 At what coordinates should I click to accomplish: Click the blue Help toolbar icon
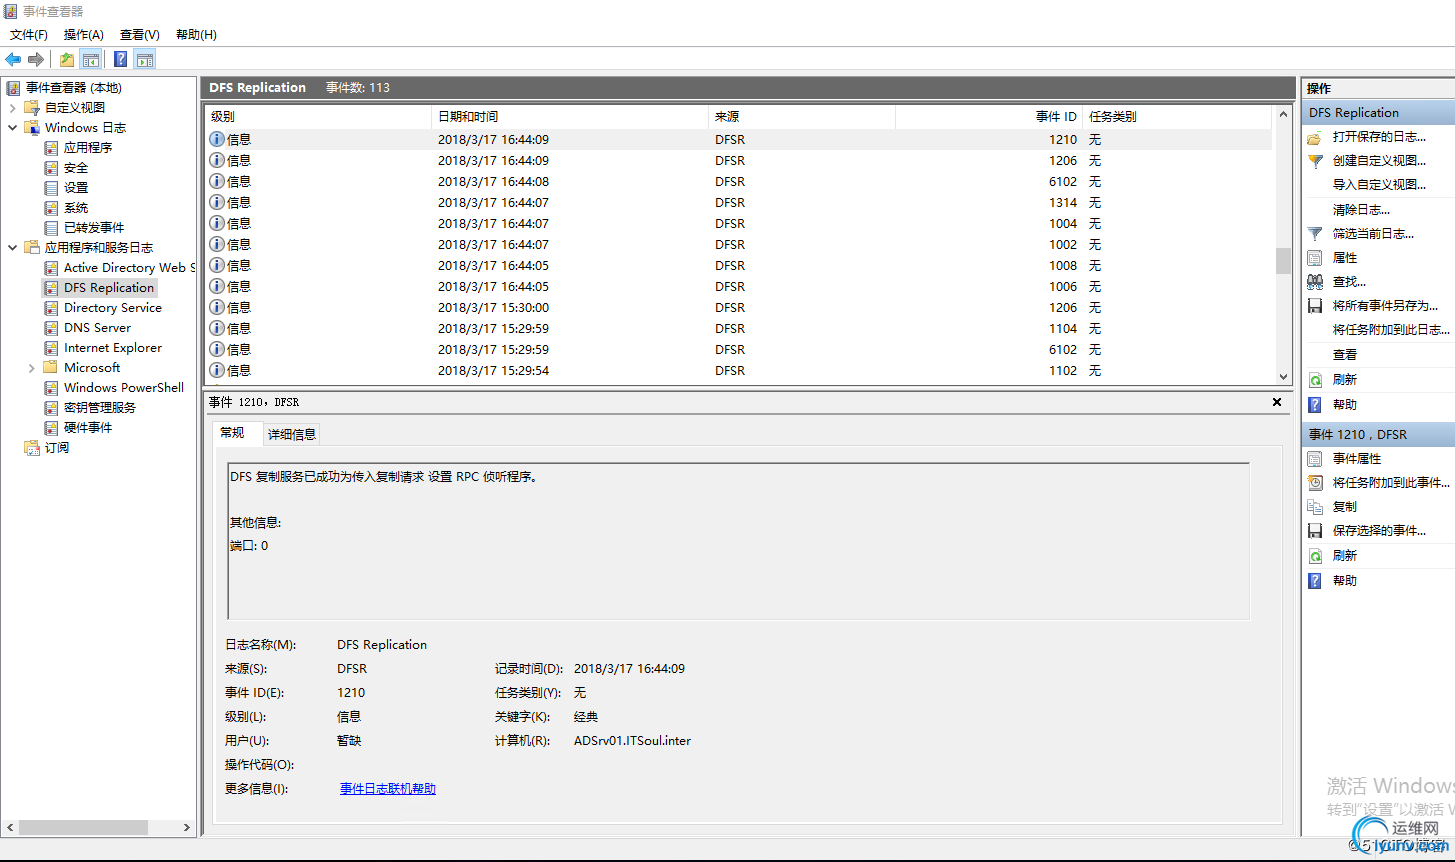[x=120, y=59]
